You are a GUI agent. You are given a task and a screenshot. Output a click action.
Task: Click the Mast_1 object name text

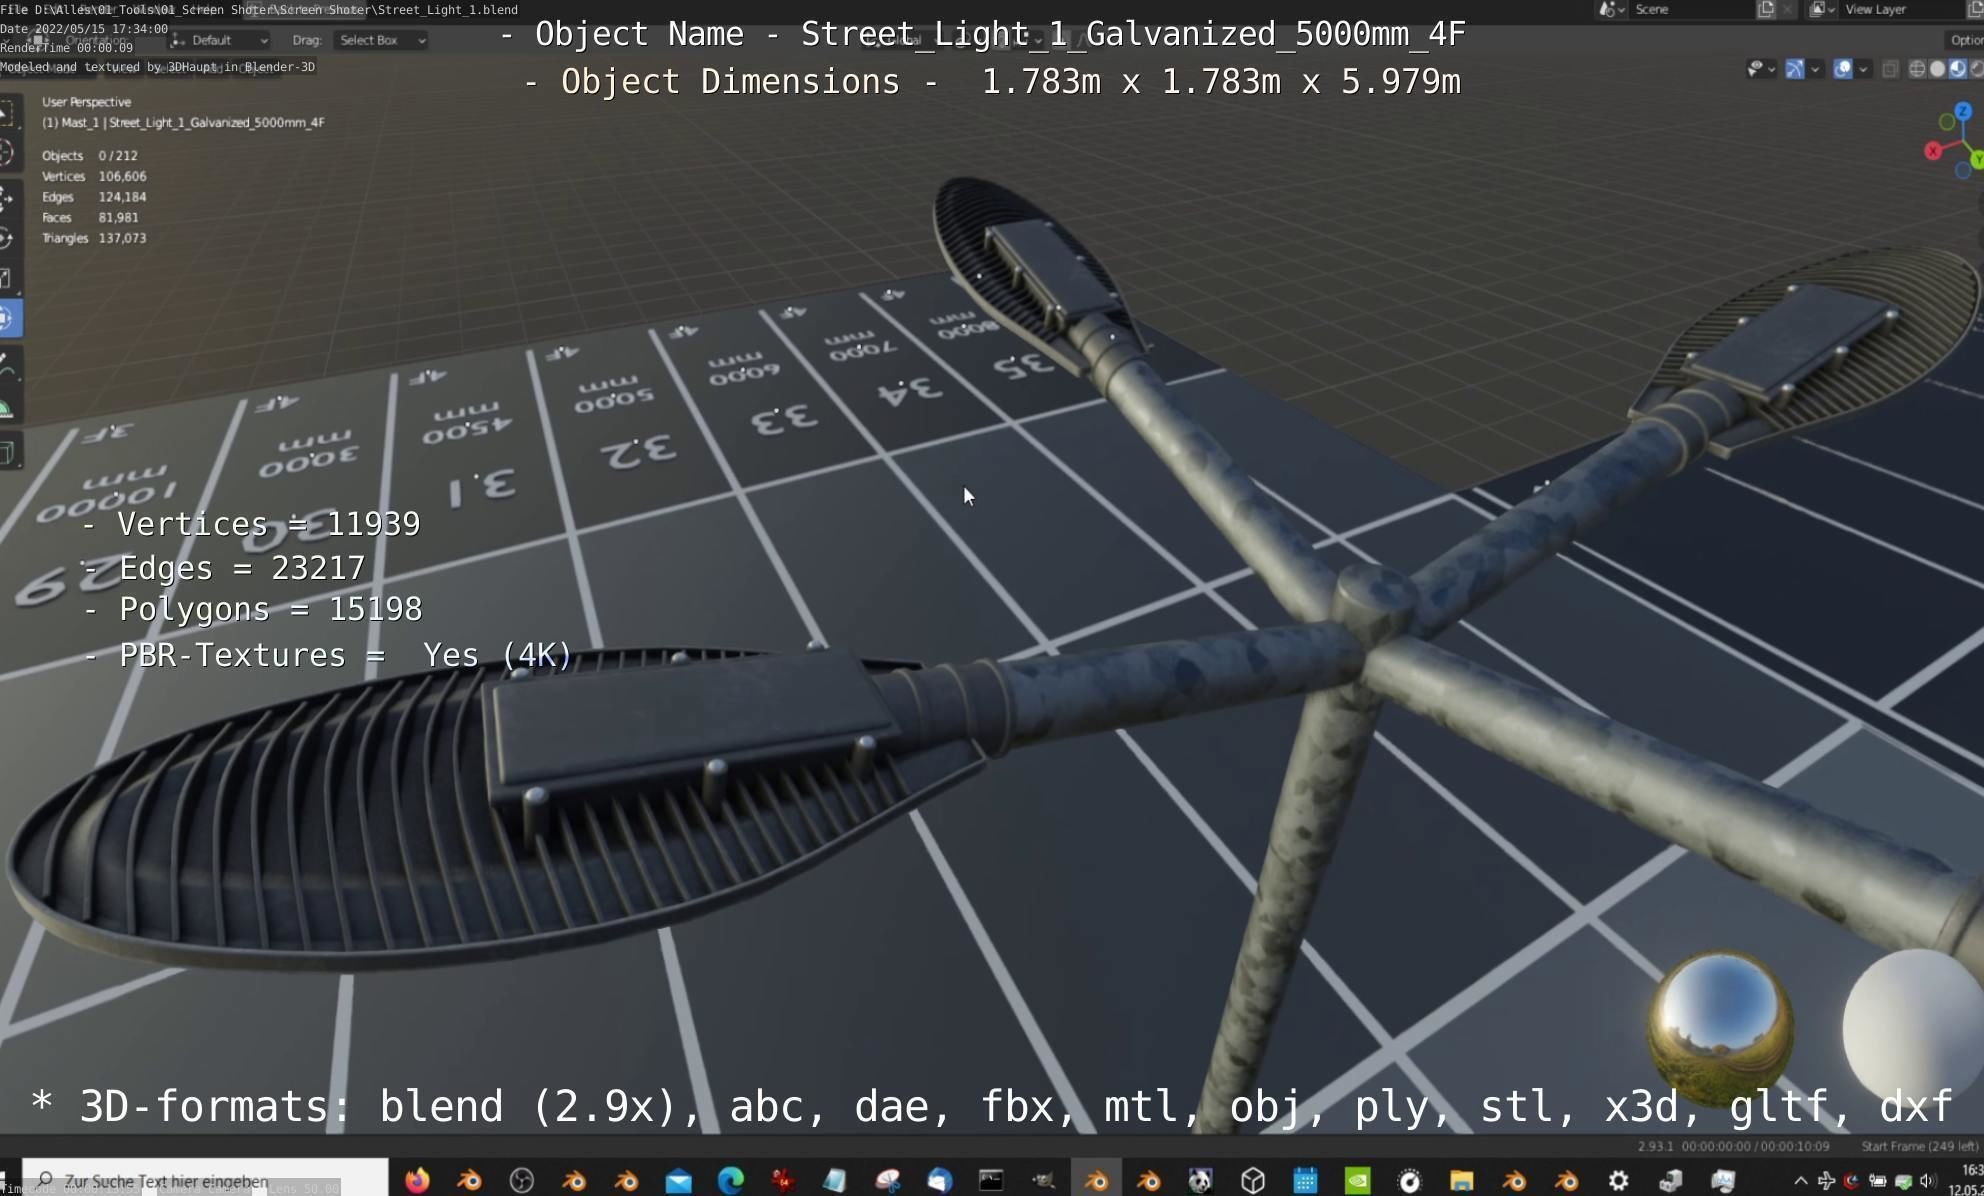pyautogui.click(x=81, y=123)
